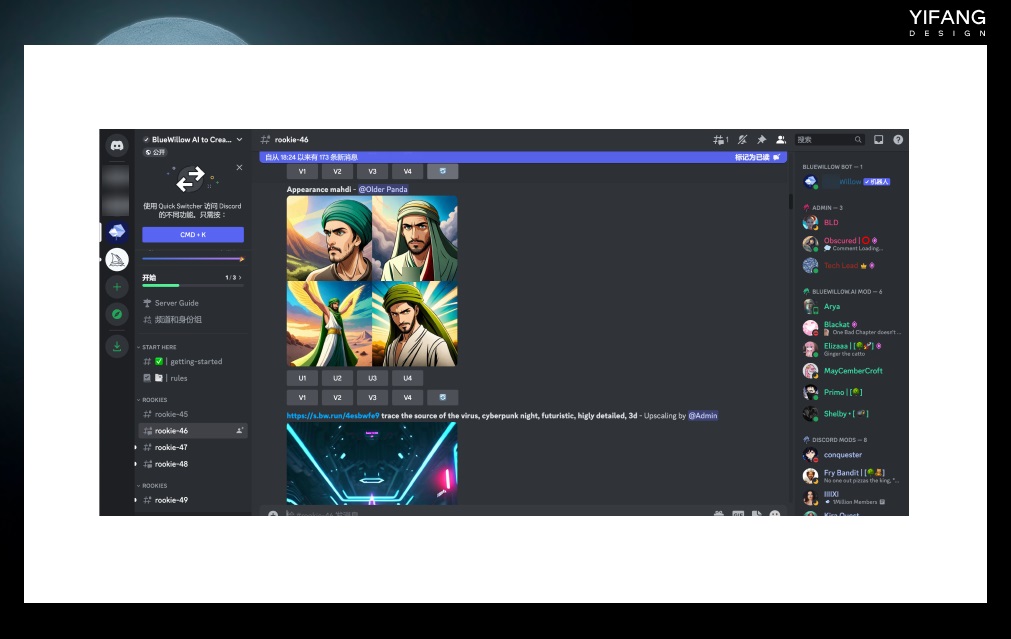
Task: Focus the 搜索 search field
Action: (825, 140)
